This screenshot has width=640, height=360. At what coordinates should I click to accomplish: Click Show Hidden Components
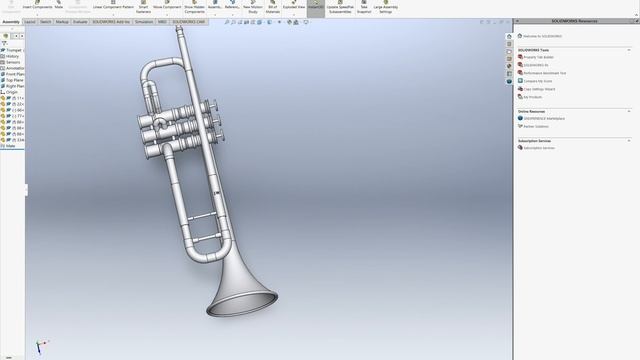point(194,7)
